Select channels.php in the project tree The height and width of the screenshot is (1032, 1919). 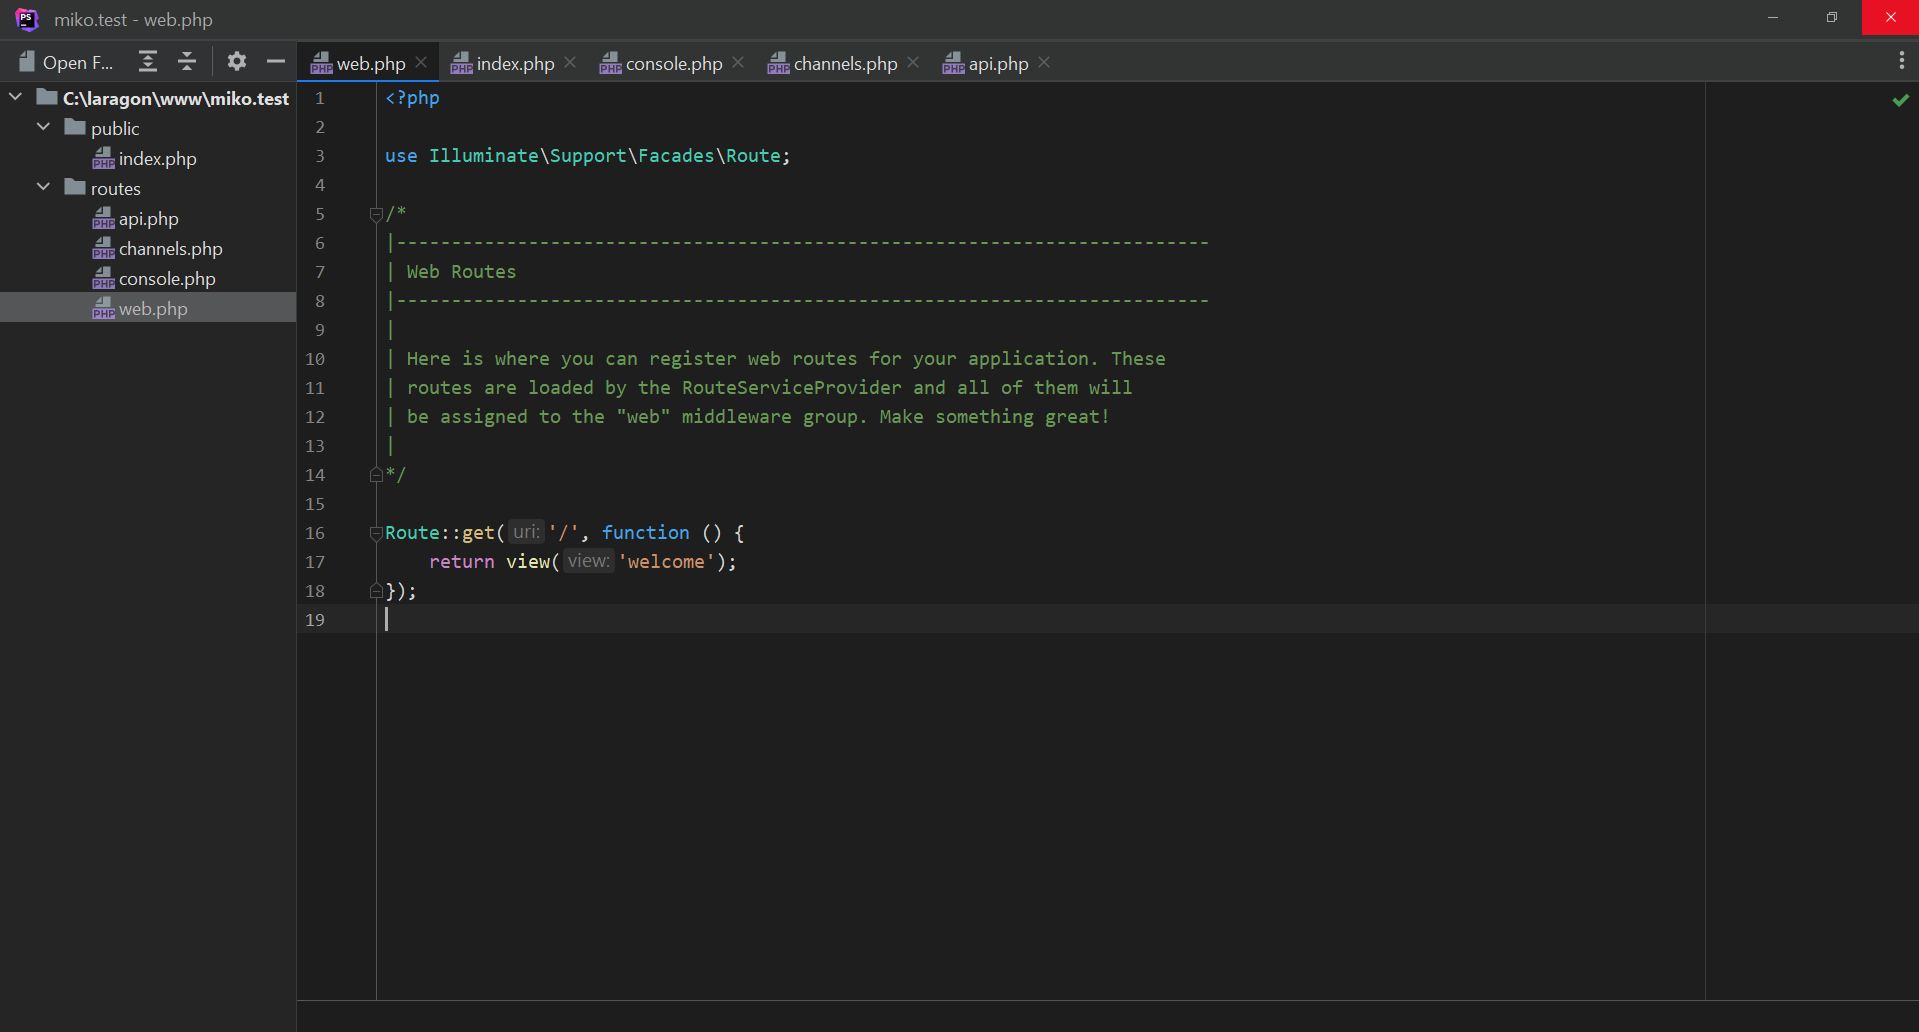point(170,249)
